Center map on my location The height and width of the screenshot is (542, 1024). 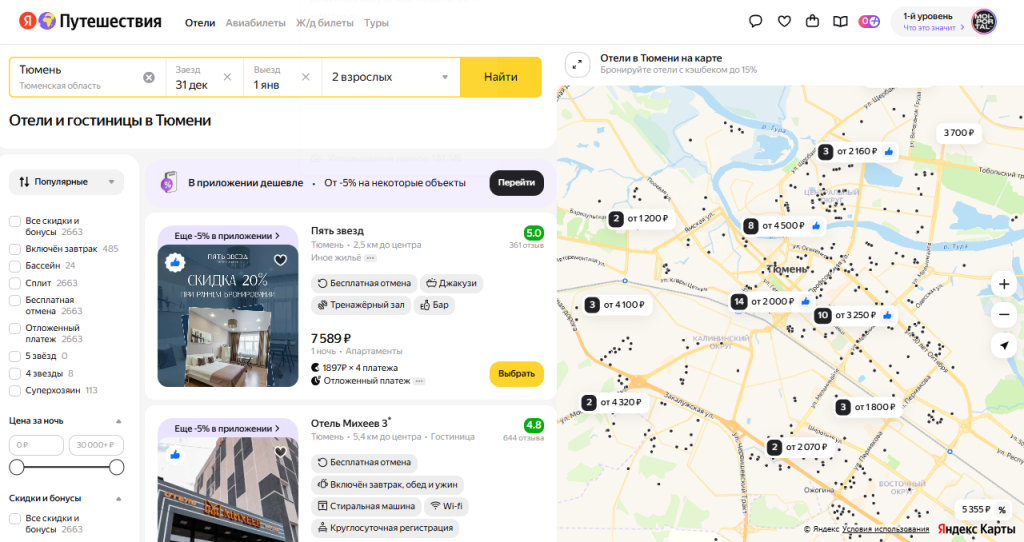tap(1004, 345)
